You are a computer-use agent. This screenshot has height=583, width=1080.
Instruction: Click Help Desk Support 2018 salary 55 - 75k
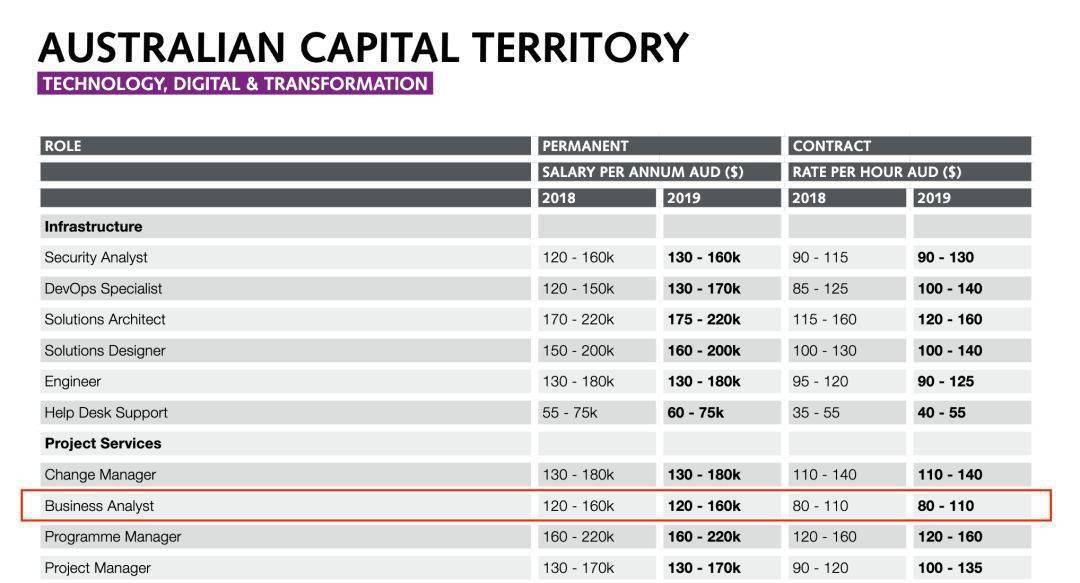coord(570,413)
